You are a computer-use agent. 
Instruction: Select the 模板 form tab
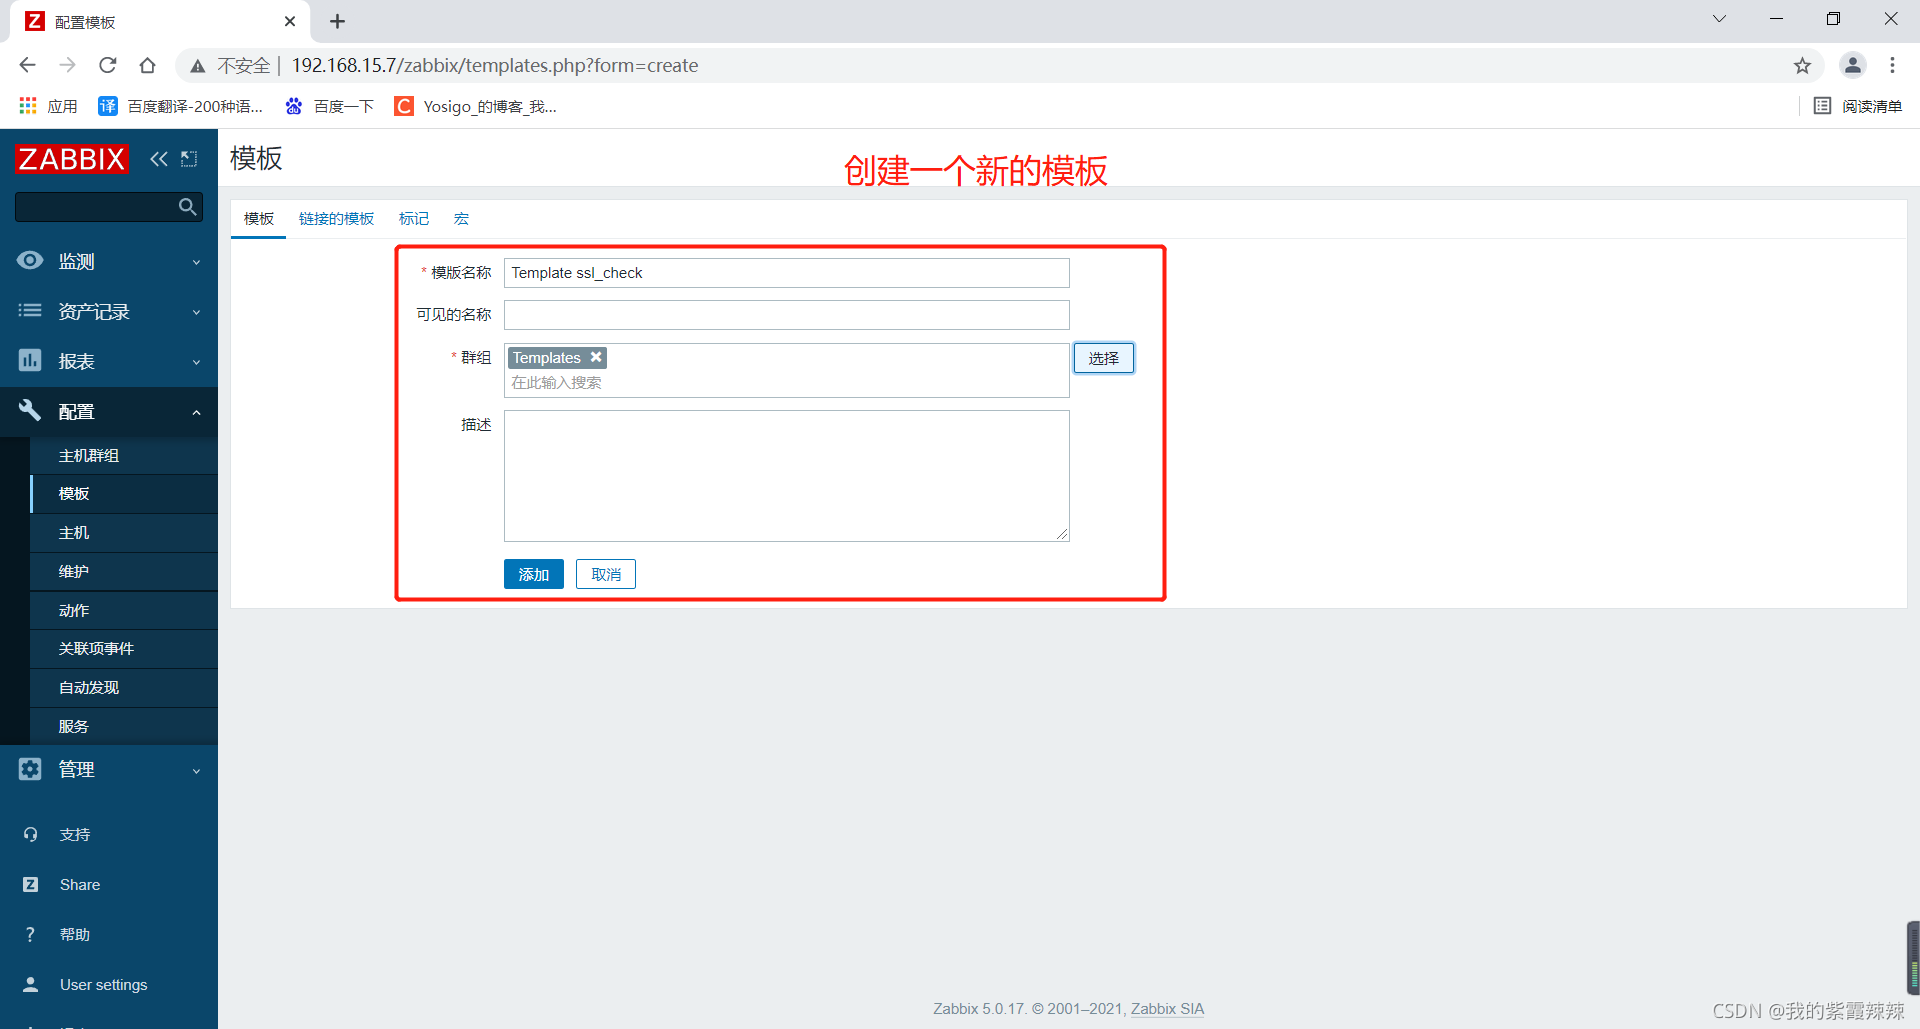[x=259, y=219]
